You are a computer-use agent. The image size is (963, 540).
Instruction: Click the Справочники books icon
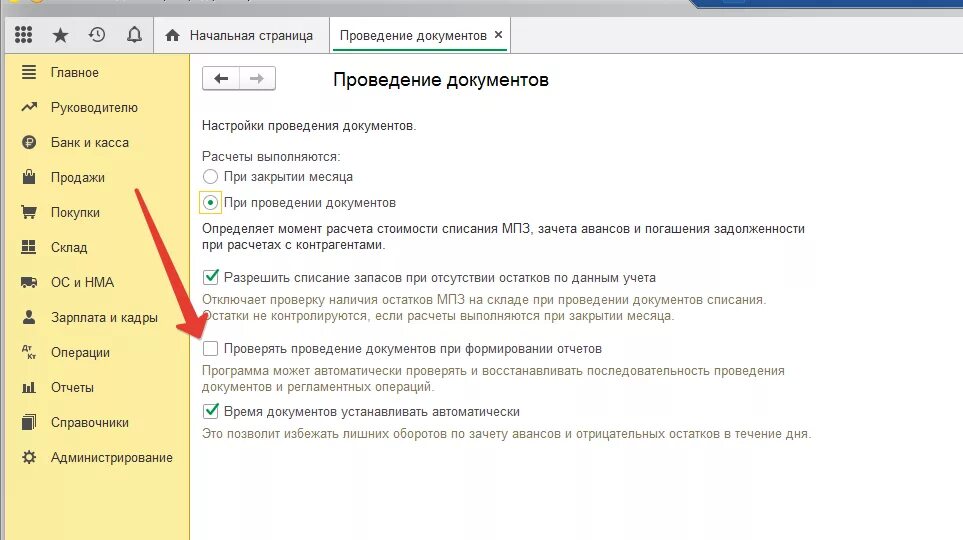coord(29,423)
